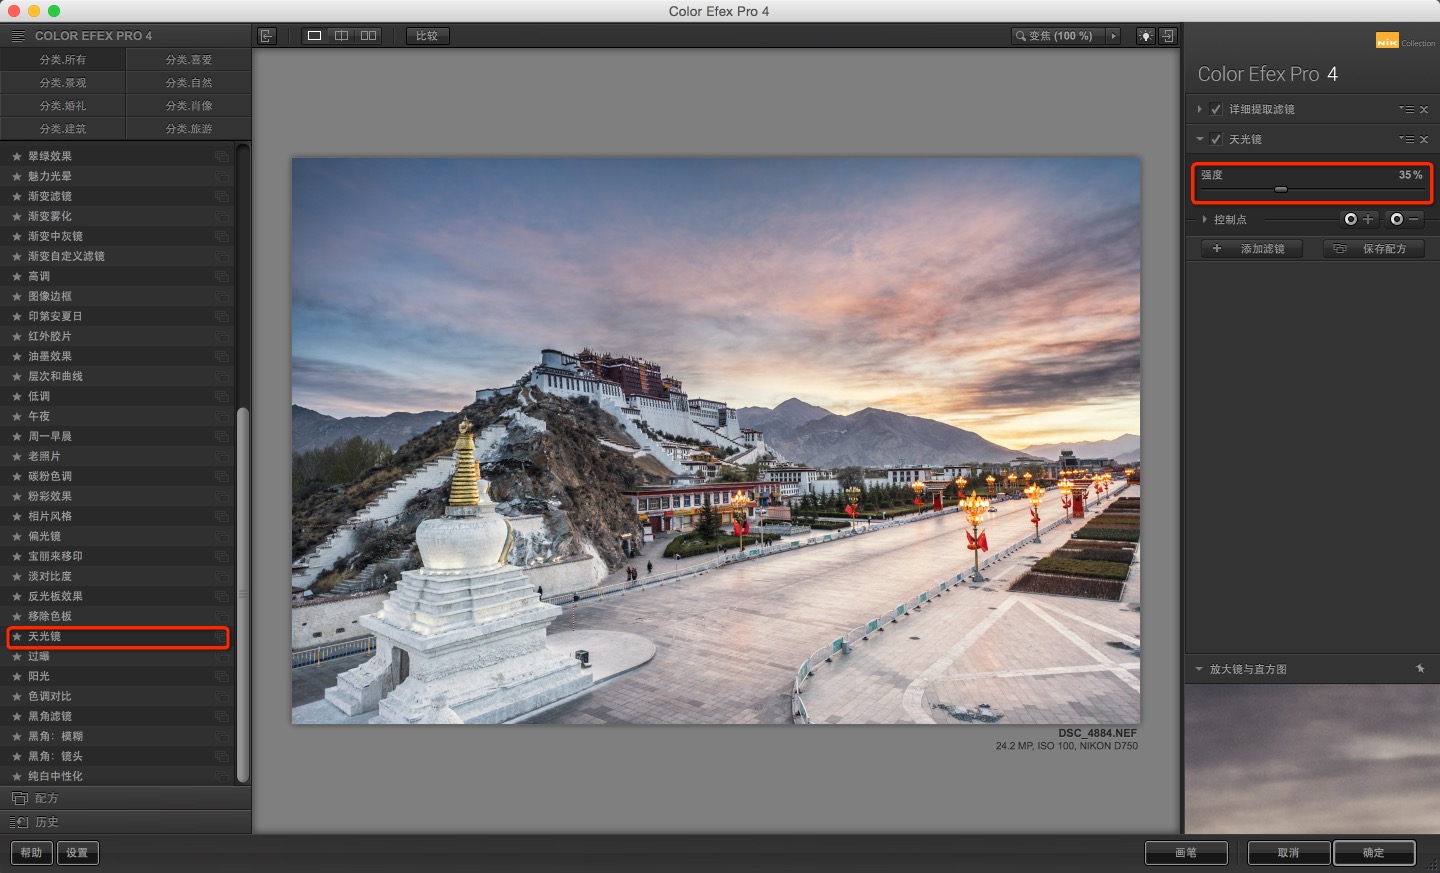Favorite star for 渐变滤镜 filter
1440x873 pixels.
pos(17,197)
